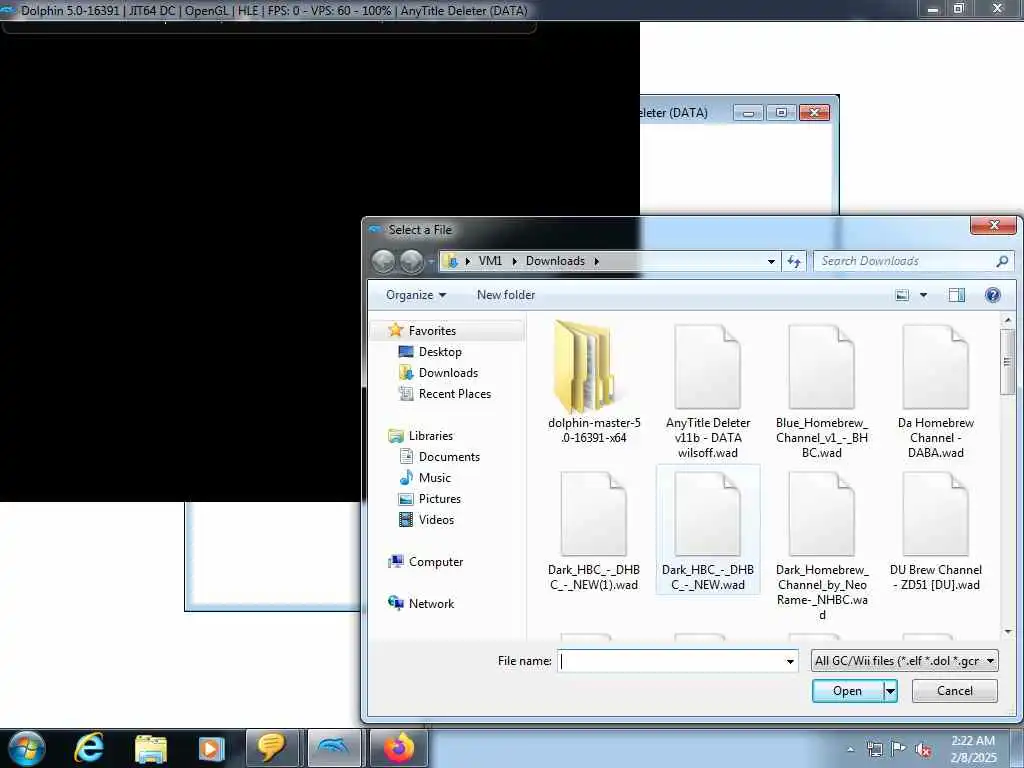Select Favorites header in navigation pane

pyautogui.click(x=432, y=331)
